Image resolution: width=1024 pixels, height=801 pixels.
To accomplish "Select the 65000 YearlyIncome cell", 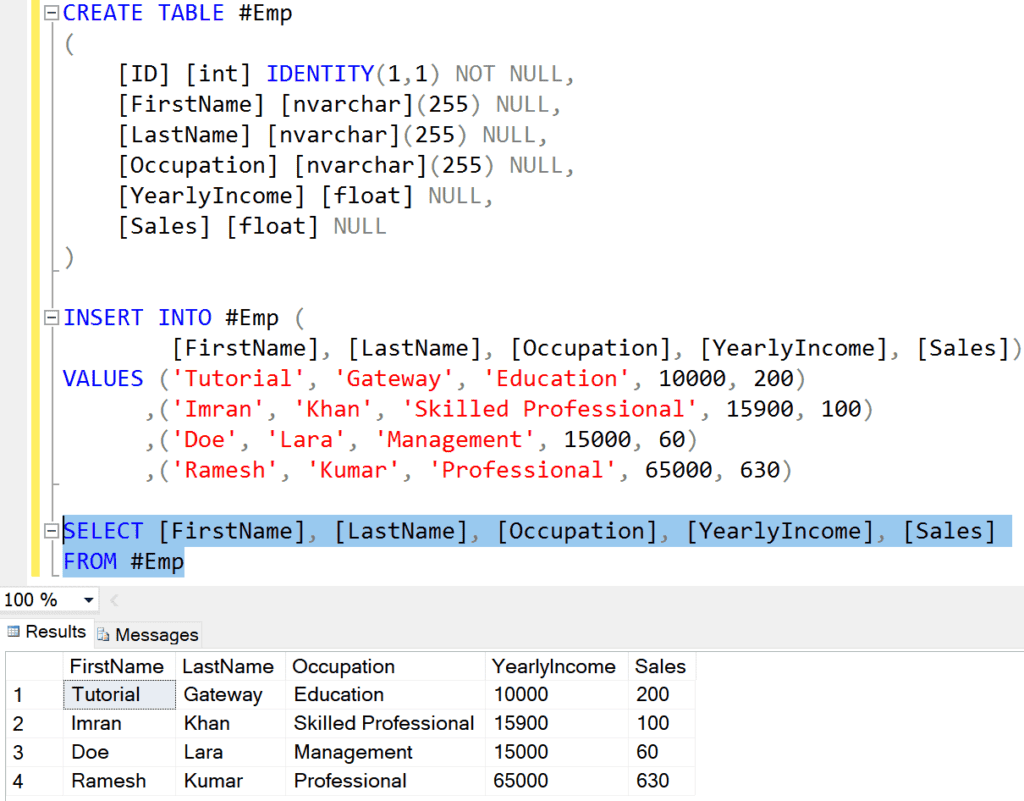I will click(x=521, y=781).
